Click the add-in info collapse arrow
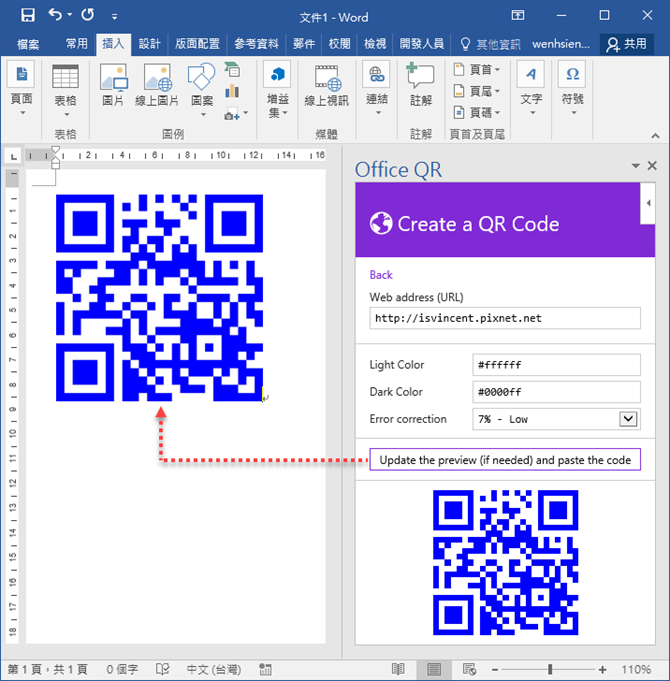 coord(647,203)
